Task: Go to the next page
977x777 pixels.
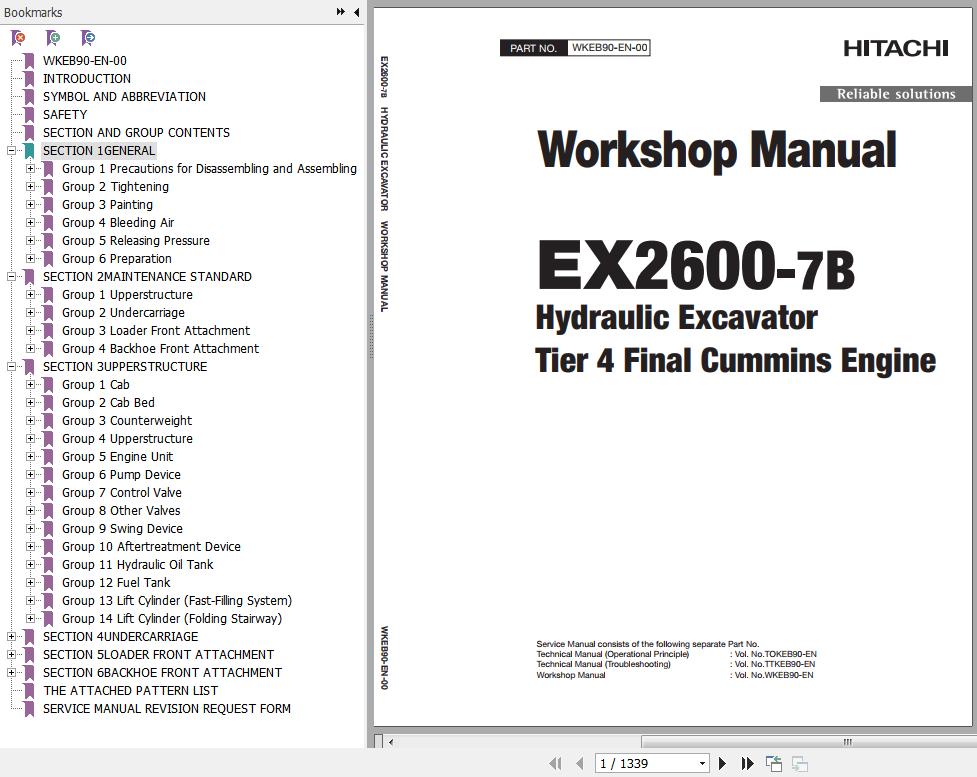Action: pyautogui.click(x=722, y=763)
